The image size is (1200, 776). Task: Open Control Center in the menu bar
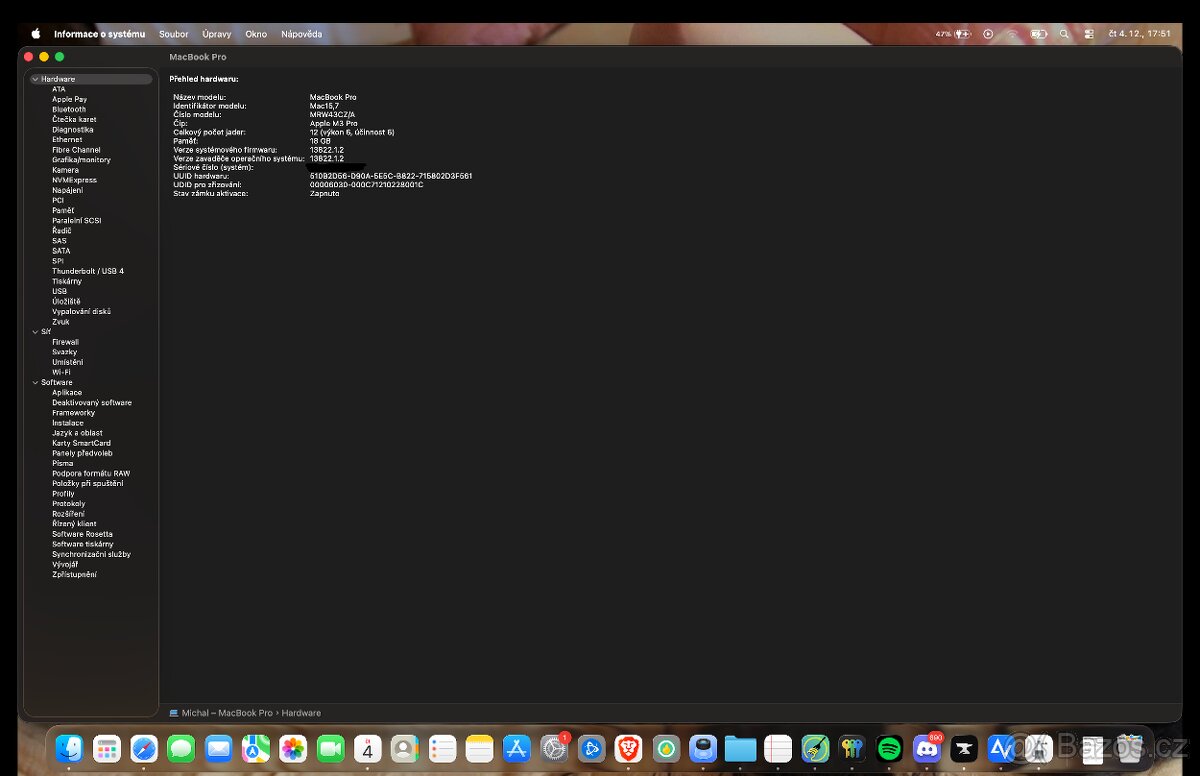[x=1089, y=33]
